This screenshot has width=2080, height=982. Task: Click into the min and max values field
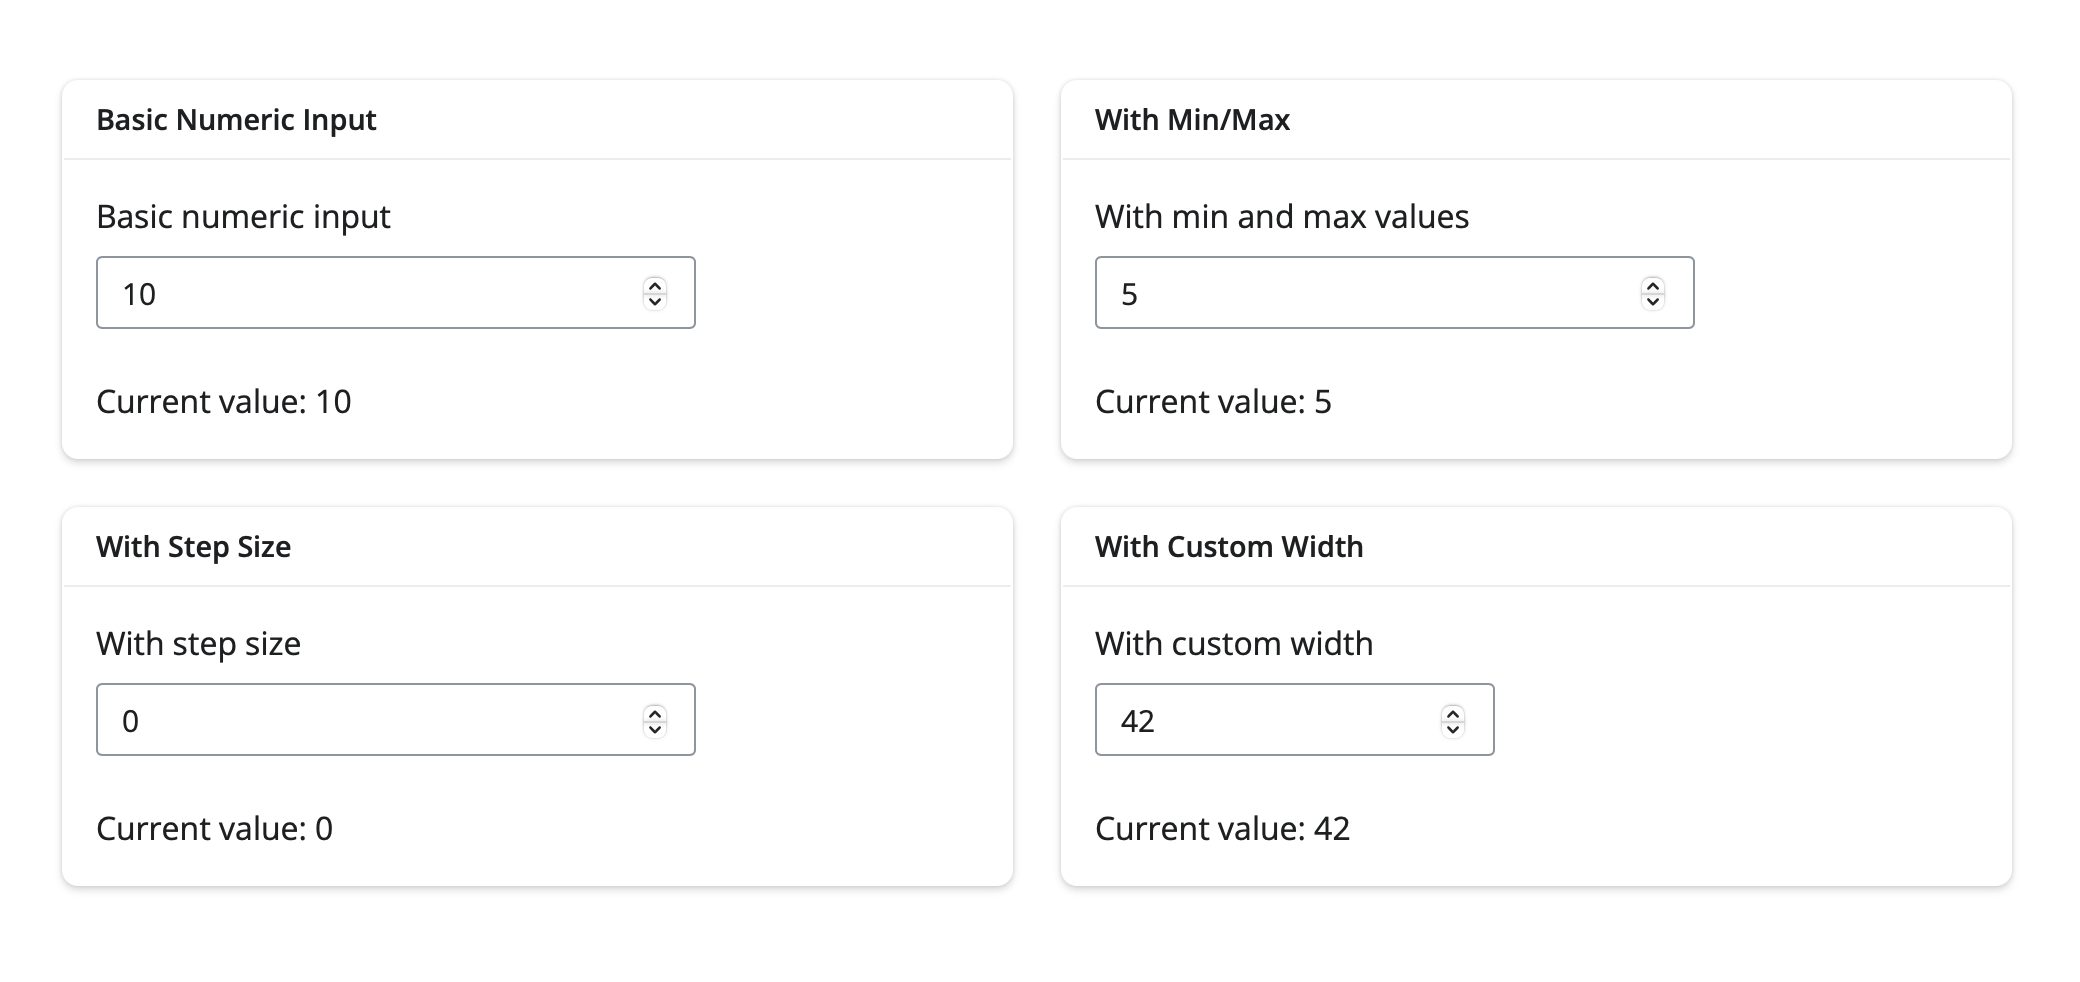pos(1394,293)
